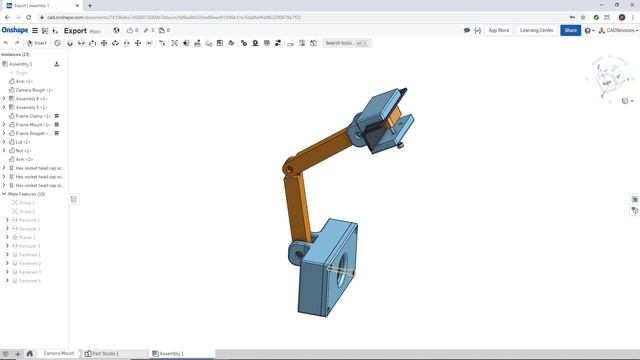
Task: Click the icon right of Frame Clamp <1>
Action: tap(57, 116)
